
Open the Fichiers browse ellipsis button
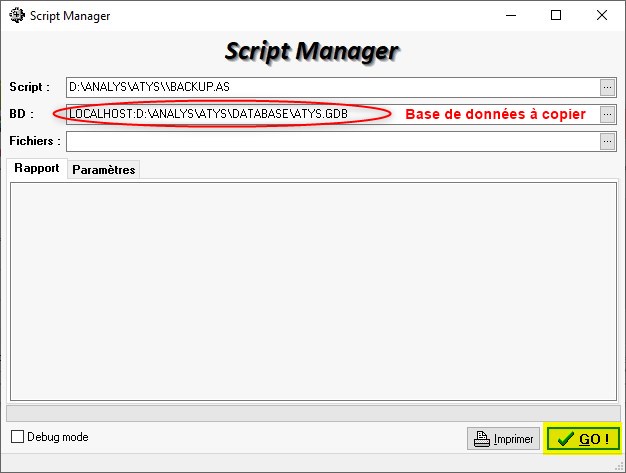607,141
